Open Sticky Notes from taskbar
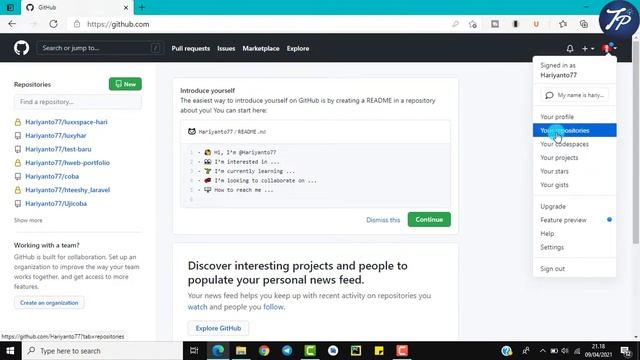 pos(379,351)
